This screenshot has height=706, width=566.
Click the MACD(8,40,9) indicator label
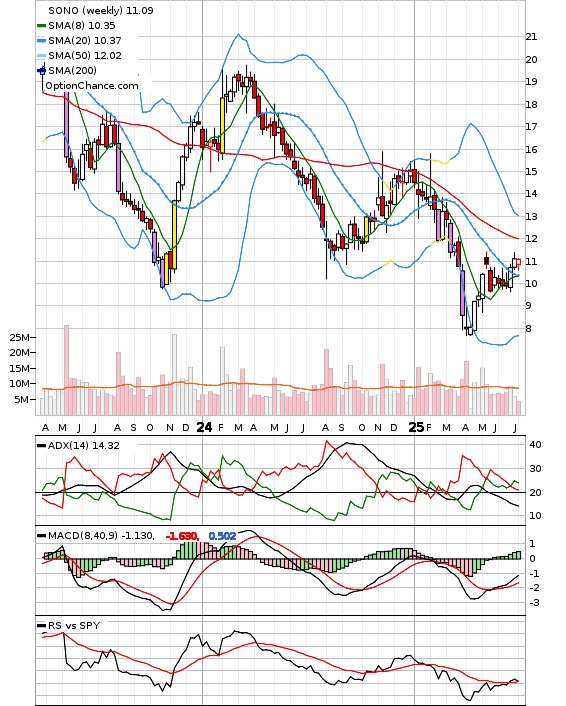pos(82,535)
